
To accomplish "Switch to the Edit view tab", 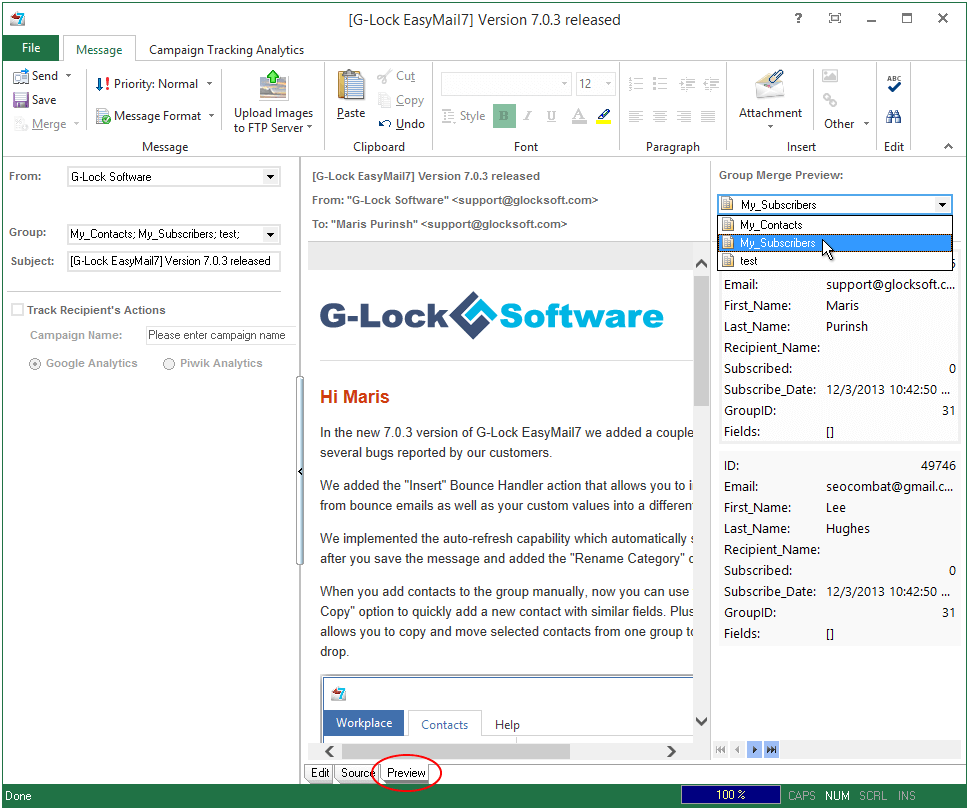I will pyautogui.click(x=319, y=773).
